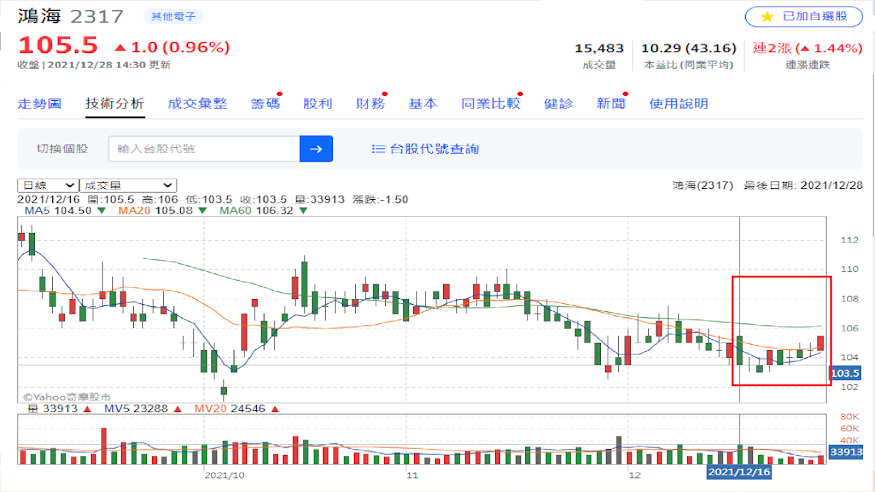Click the MA5 104.50 label

tap(58, 210)
